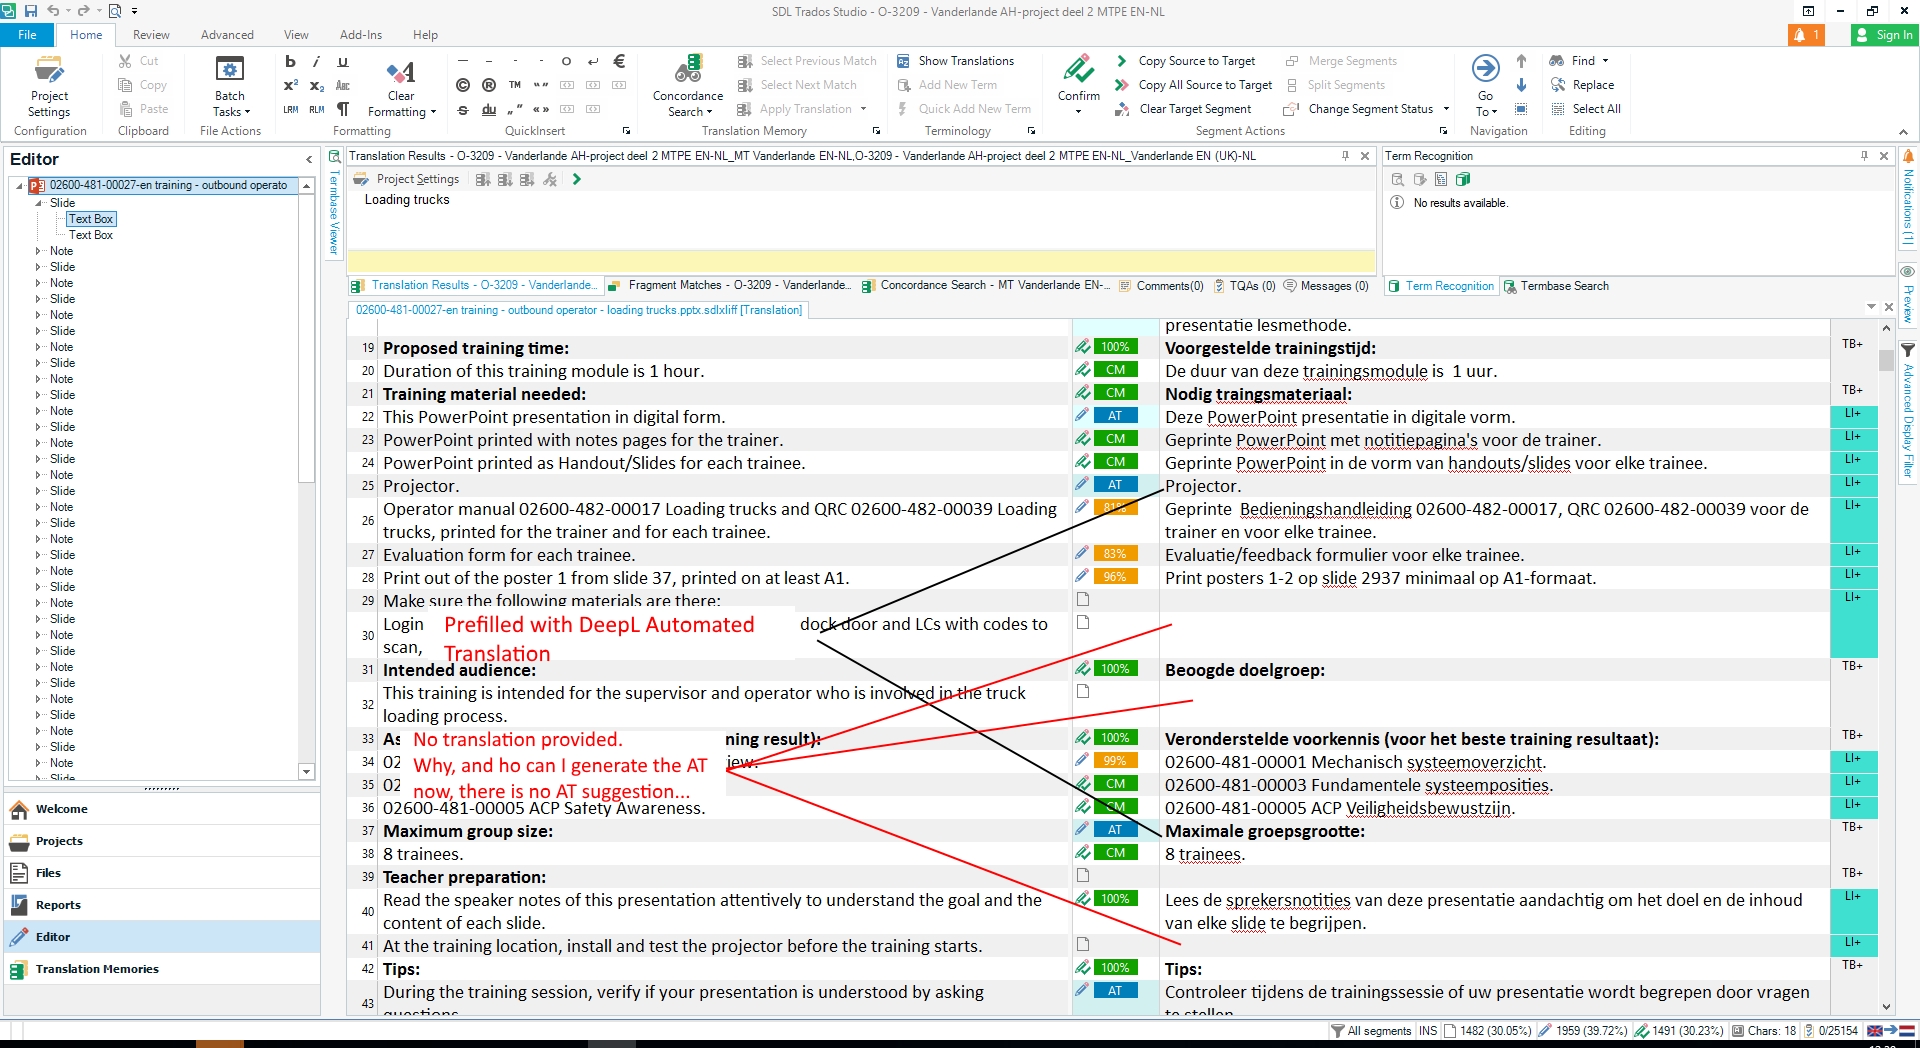The height and width of the screenshot is (1048, 1920).
Task: Expand the first Note tree node
Action: (39, 251)
